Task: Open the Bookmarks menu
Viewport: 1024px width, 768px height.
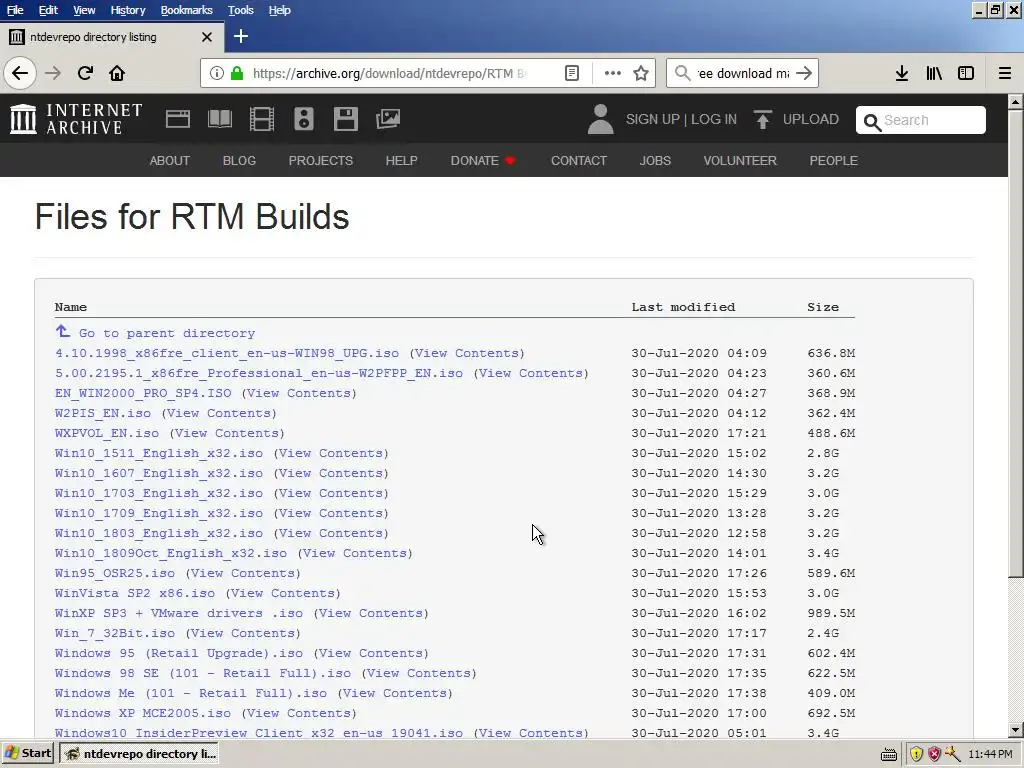Action: (x=186, y=10)
